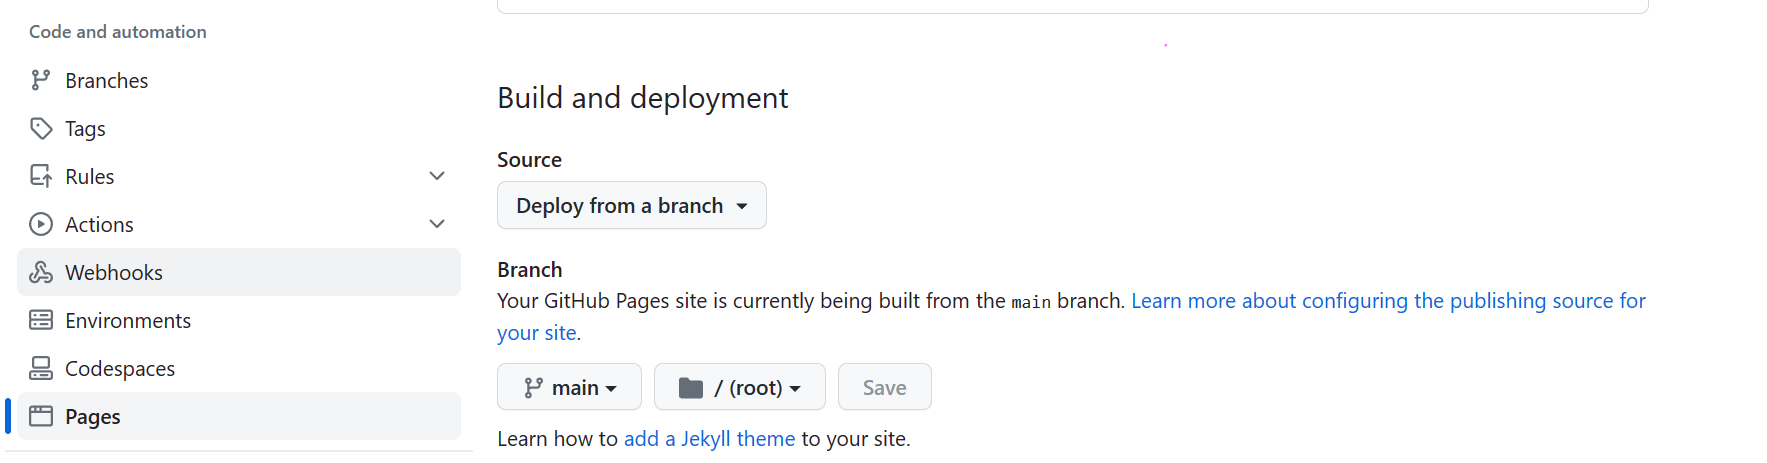The image size is (1767, 463).
Task: Open the add a Jekyll theme link
Action: 709,438
